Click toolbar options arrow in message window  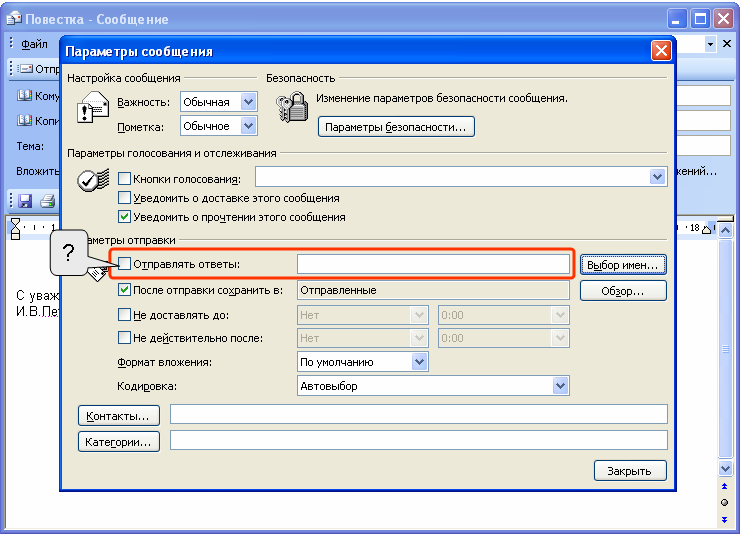click(x=710, y=44)
